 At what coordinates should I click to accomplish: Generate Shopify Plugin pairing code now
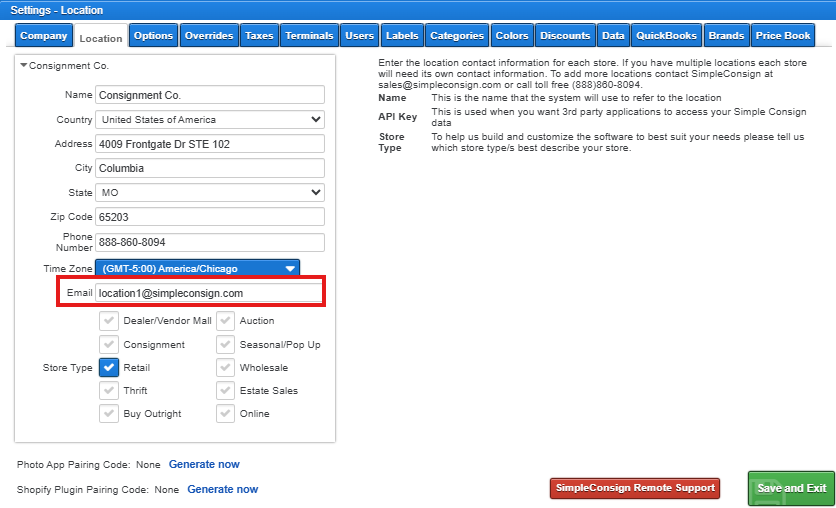(x=222, y=489)
